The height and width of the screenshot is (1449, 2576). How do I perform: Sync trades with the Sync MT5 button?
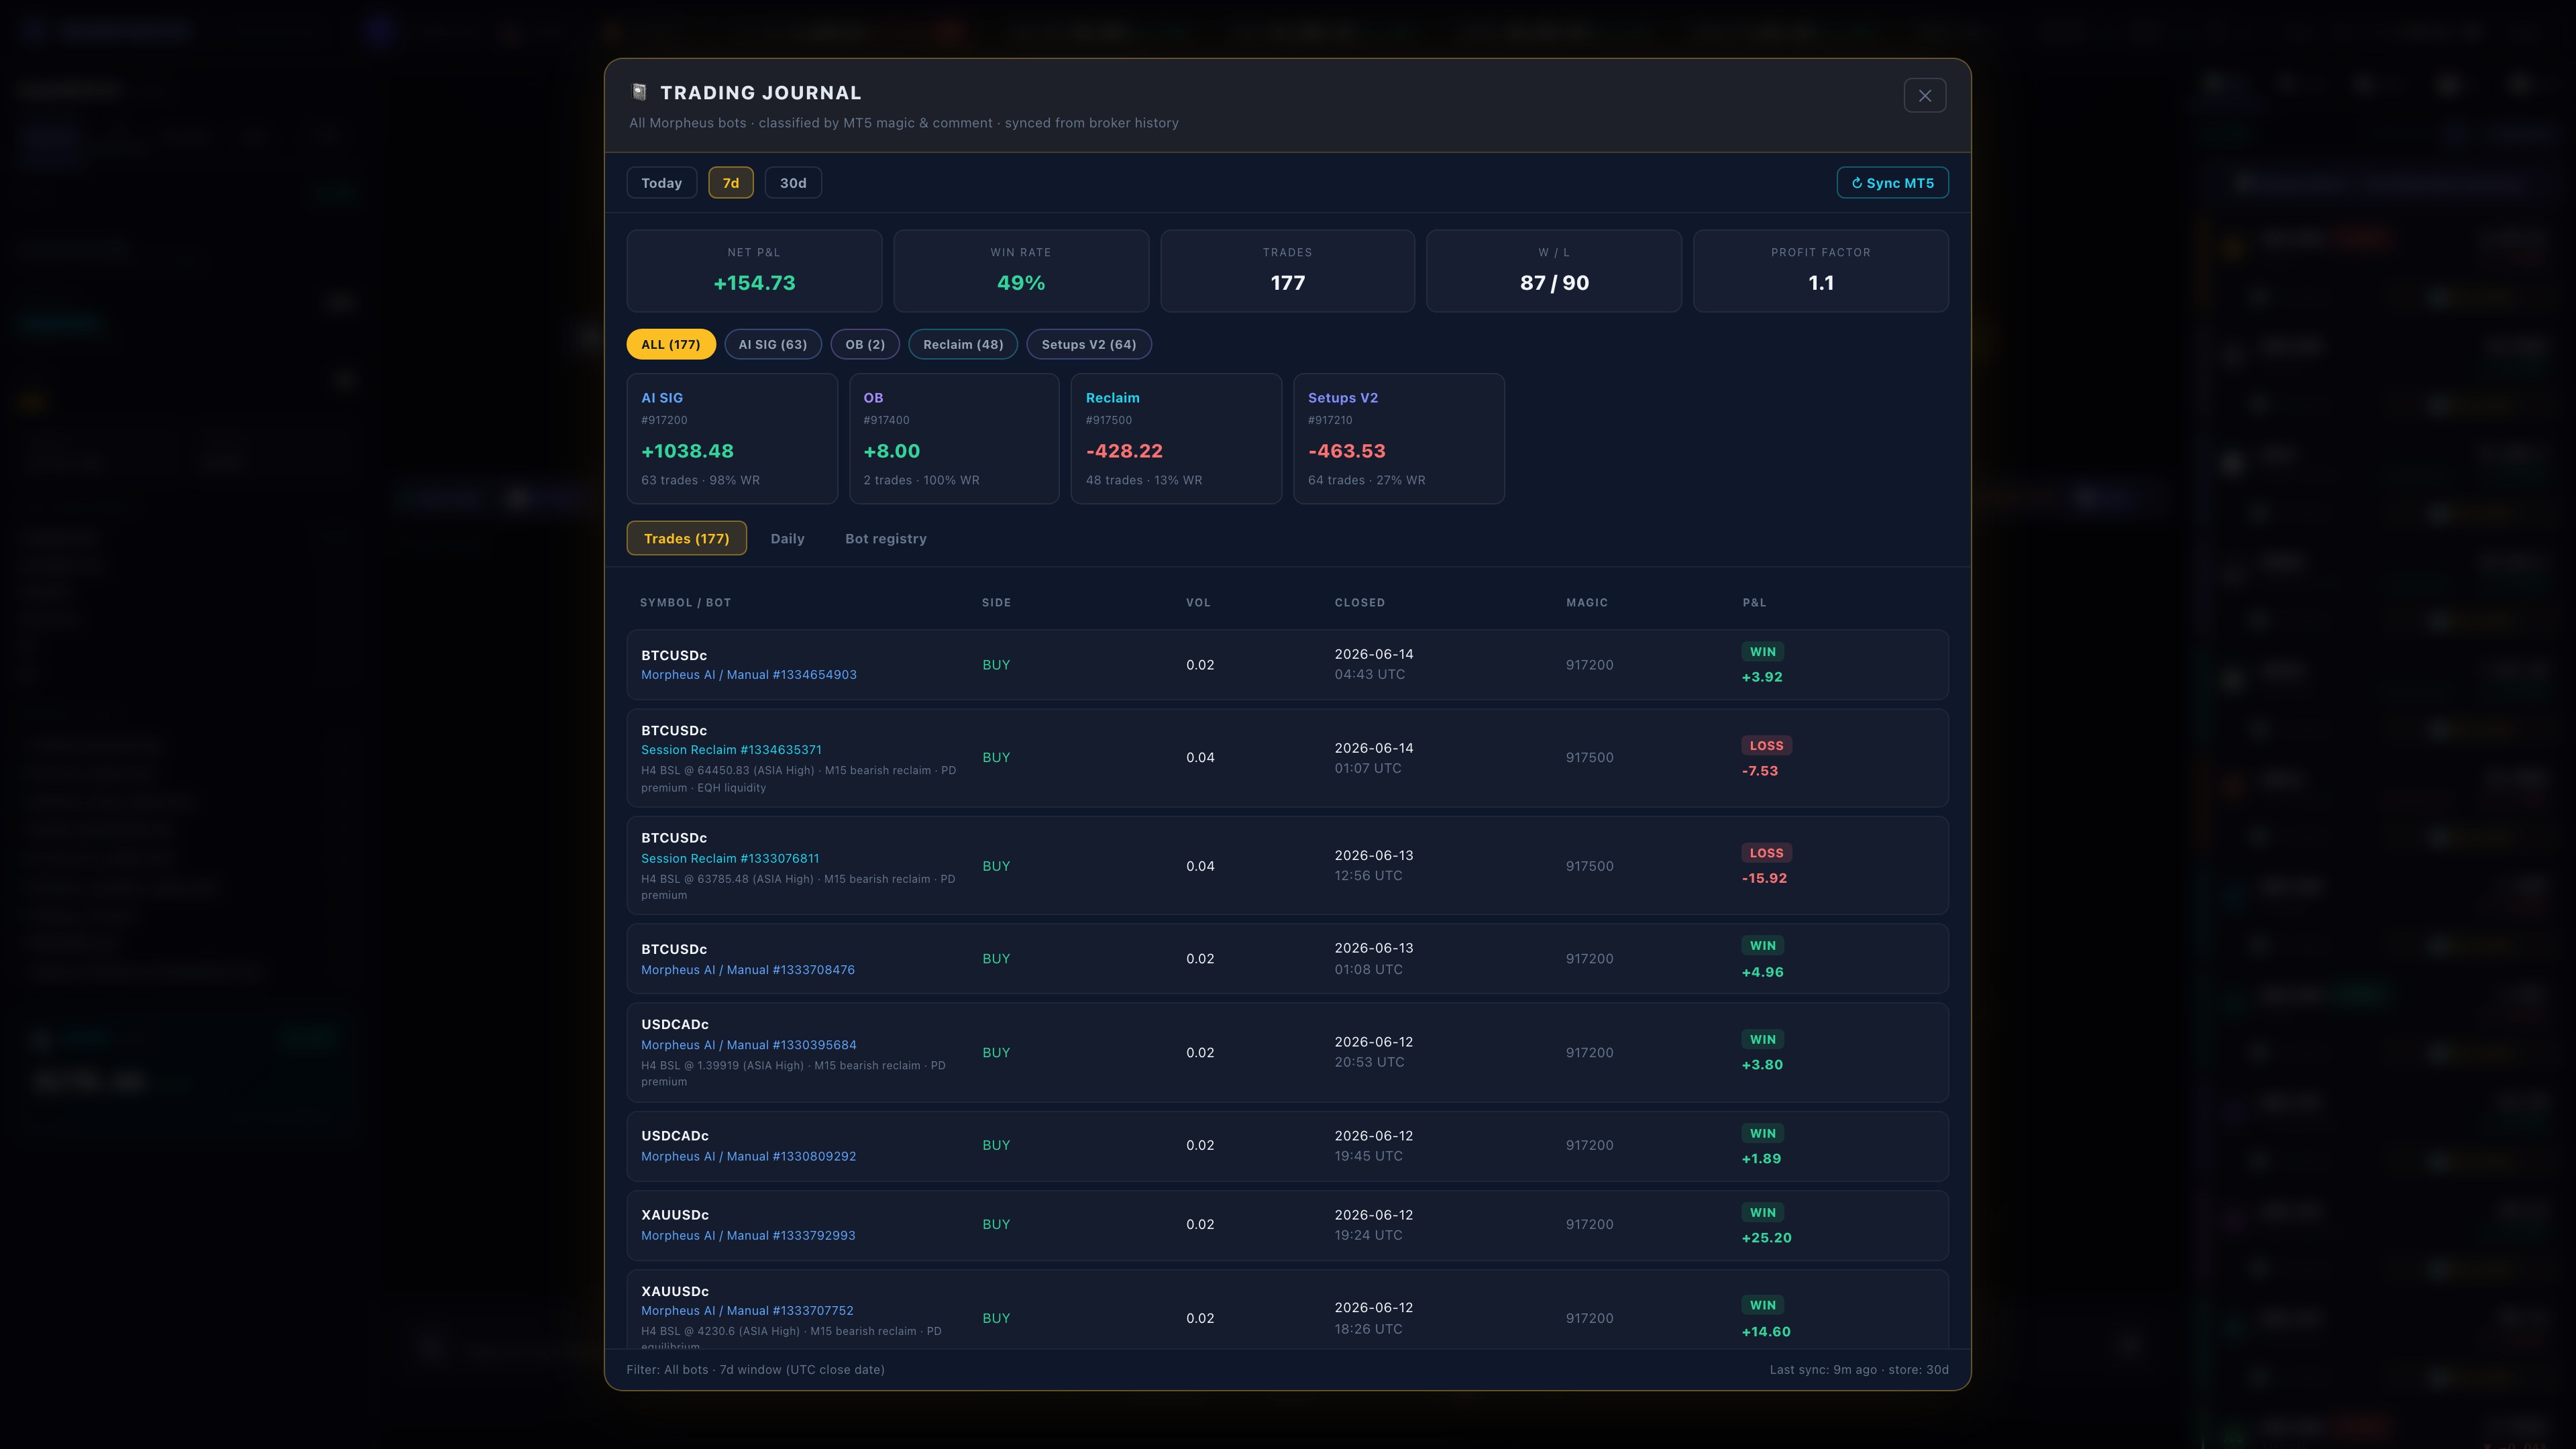1892,183
